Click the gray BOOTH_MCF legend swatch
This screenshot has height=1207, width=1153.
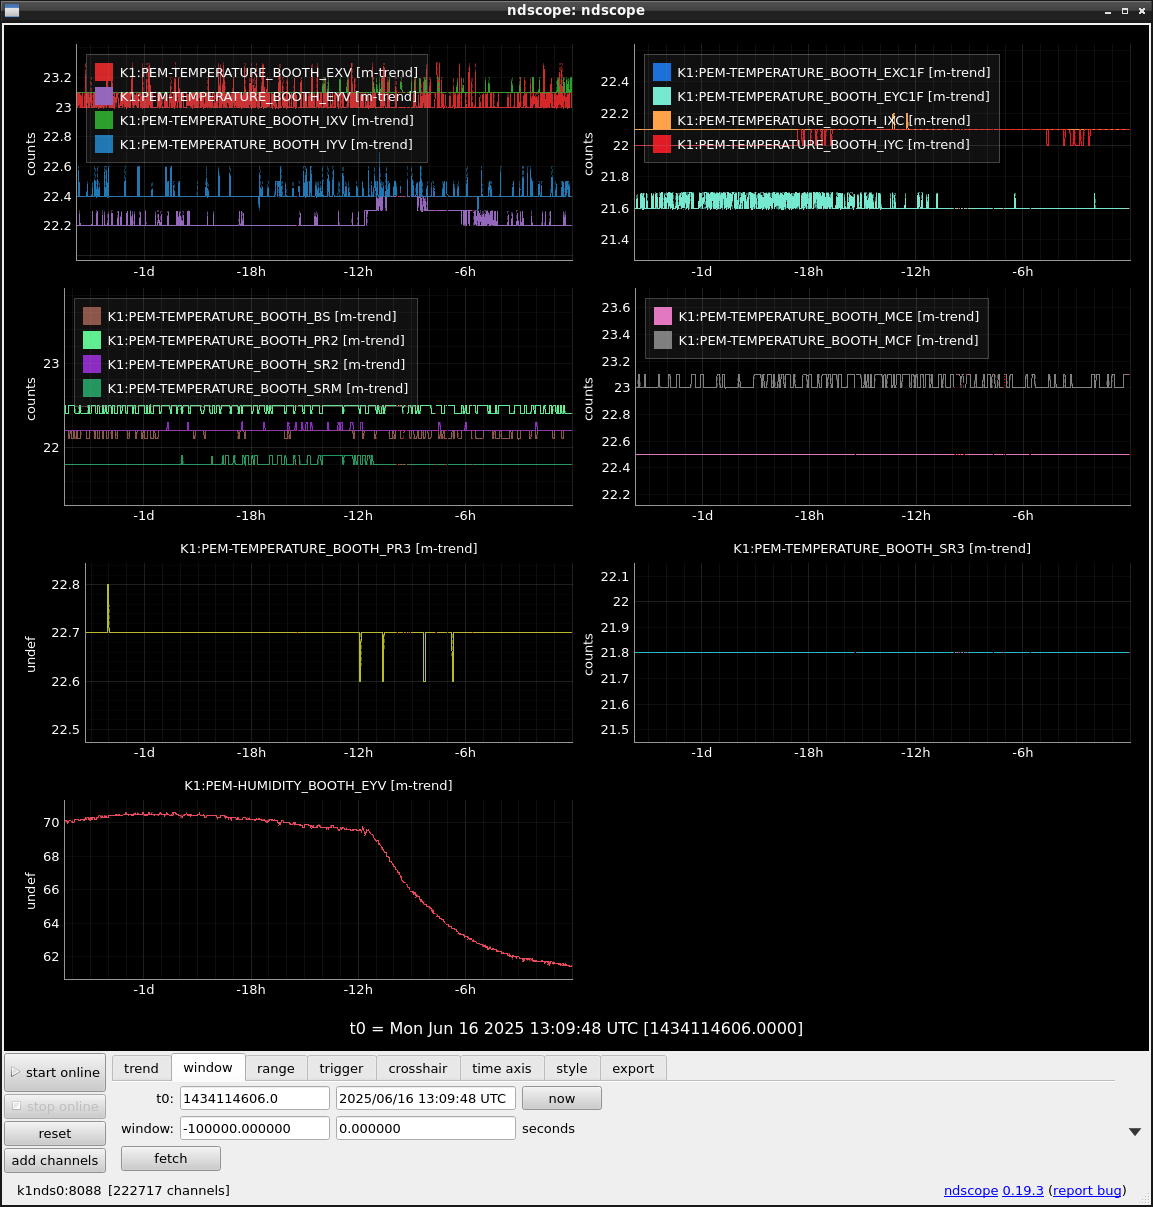click(663, 340)
